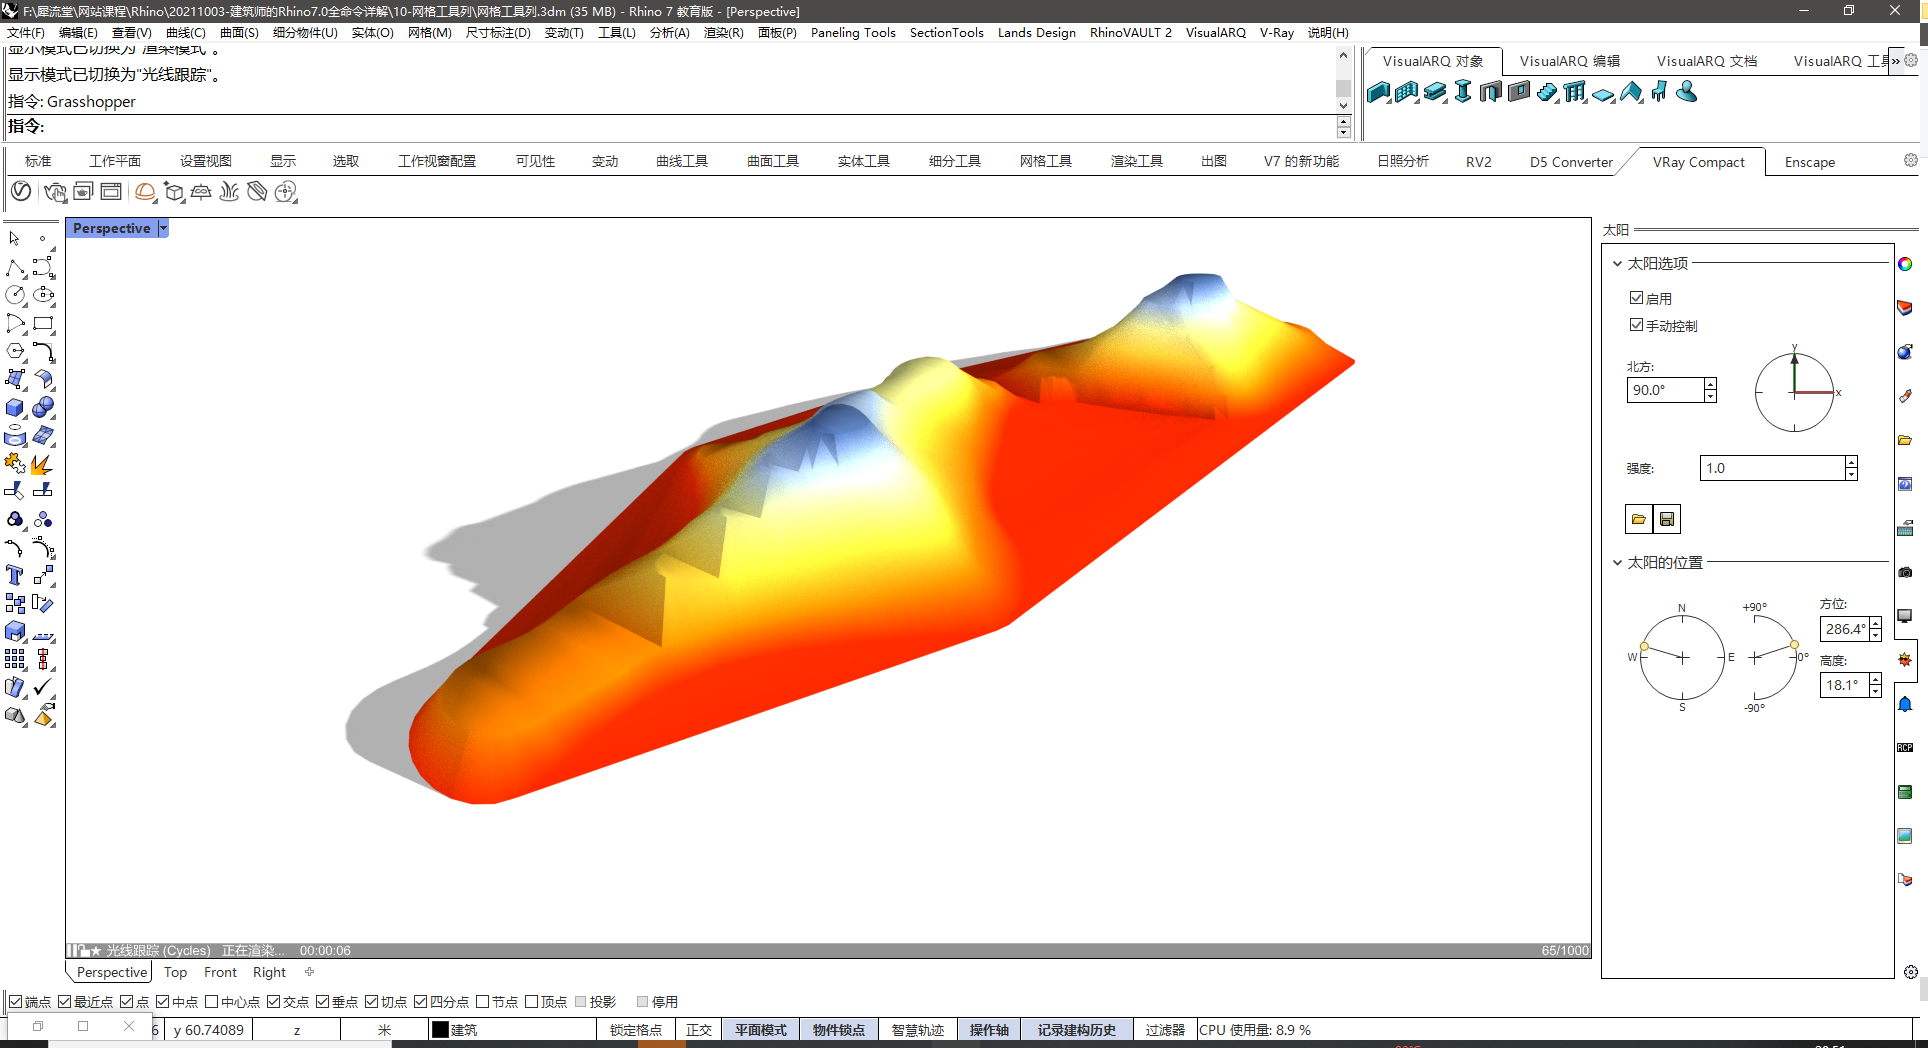This screenshot has width=1928, height=1048.
Task: Open the V-Ray menu
Action: click(1276, 33)
